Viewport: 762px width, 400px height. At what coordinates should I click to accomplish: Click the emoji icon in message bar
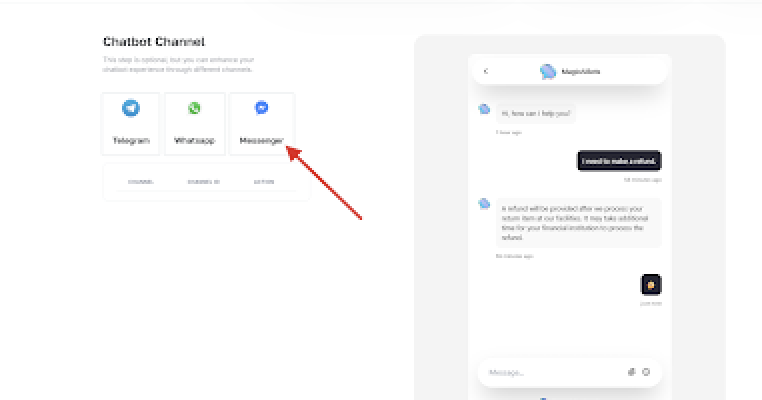tap(646, 372)
